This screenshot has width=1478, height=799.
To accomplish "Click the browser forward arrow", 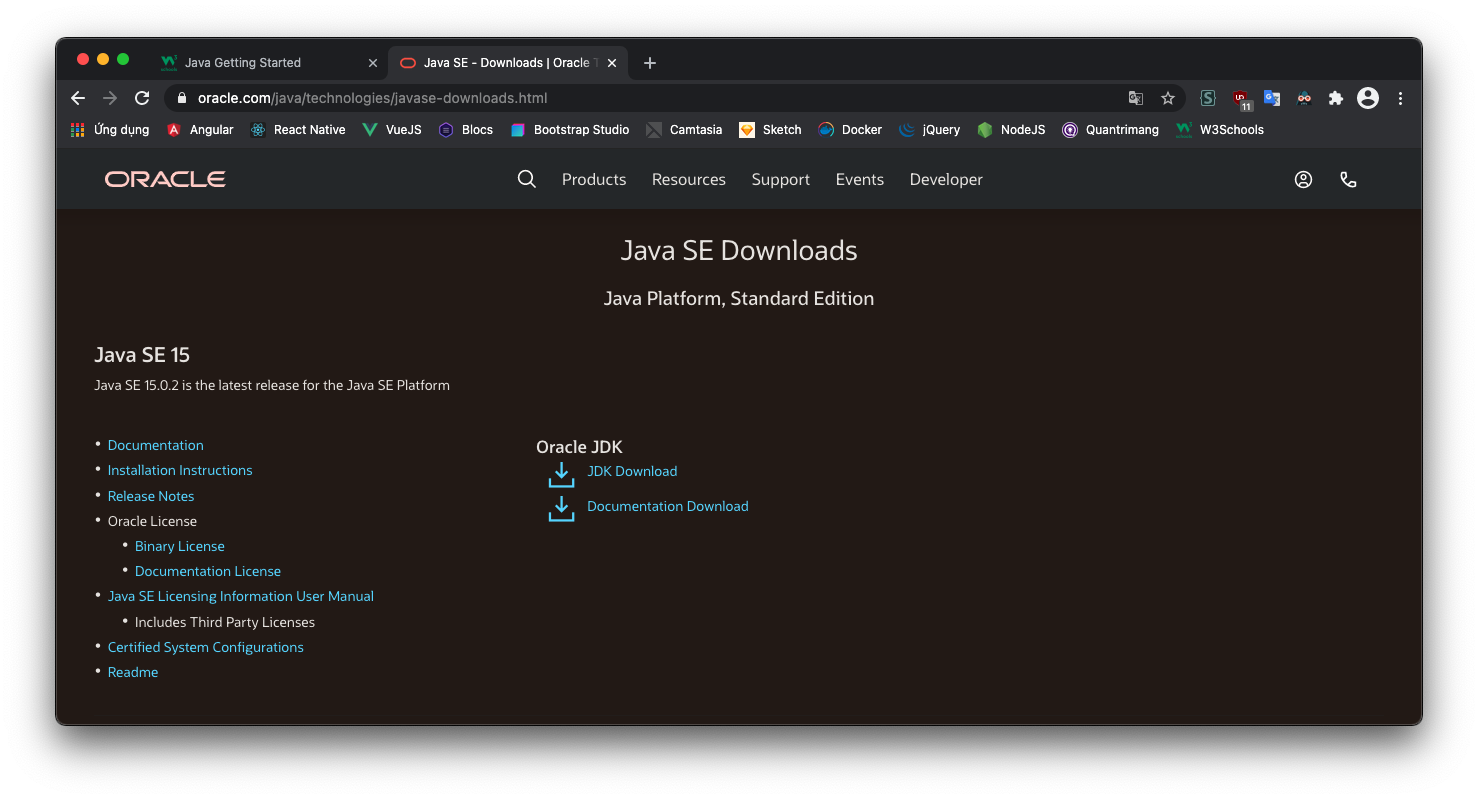I will click(110, 98).
